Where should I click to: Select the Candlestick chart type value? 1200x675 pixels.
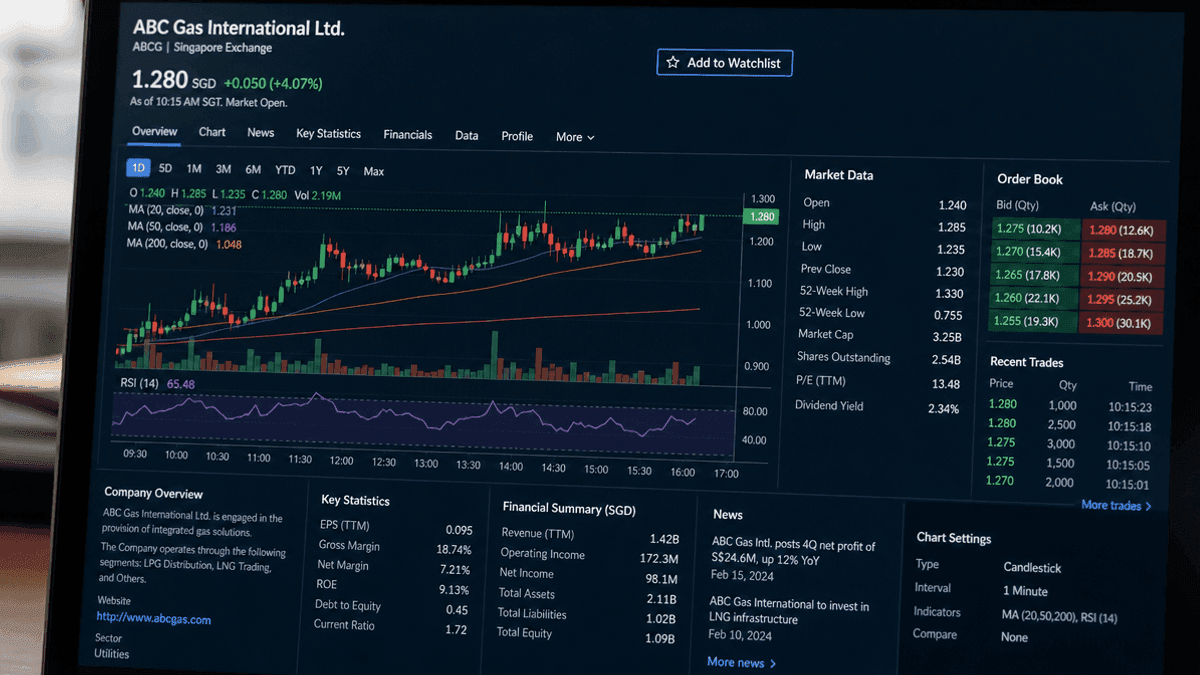point(1032,568)
